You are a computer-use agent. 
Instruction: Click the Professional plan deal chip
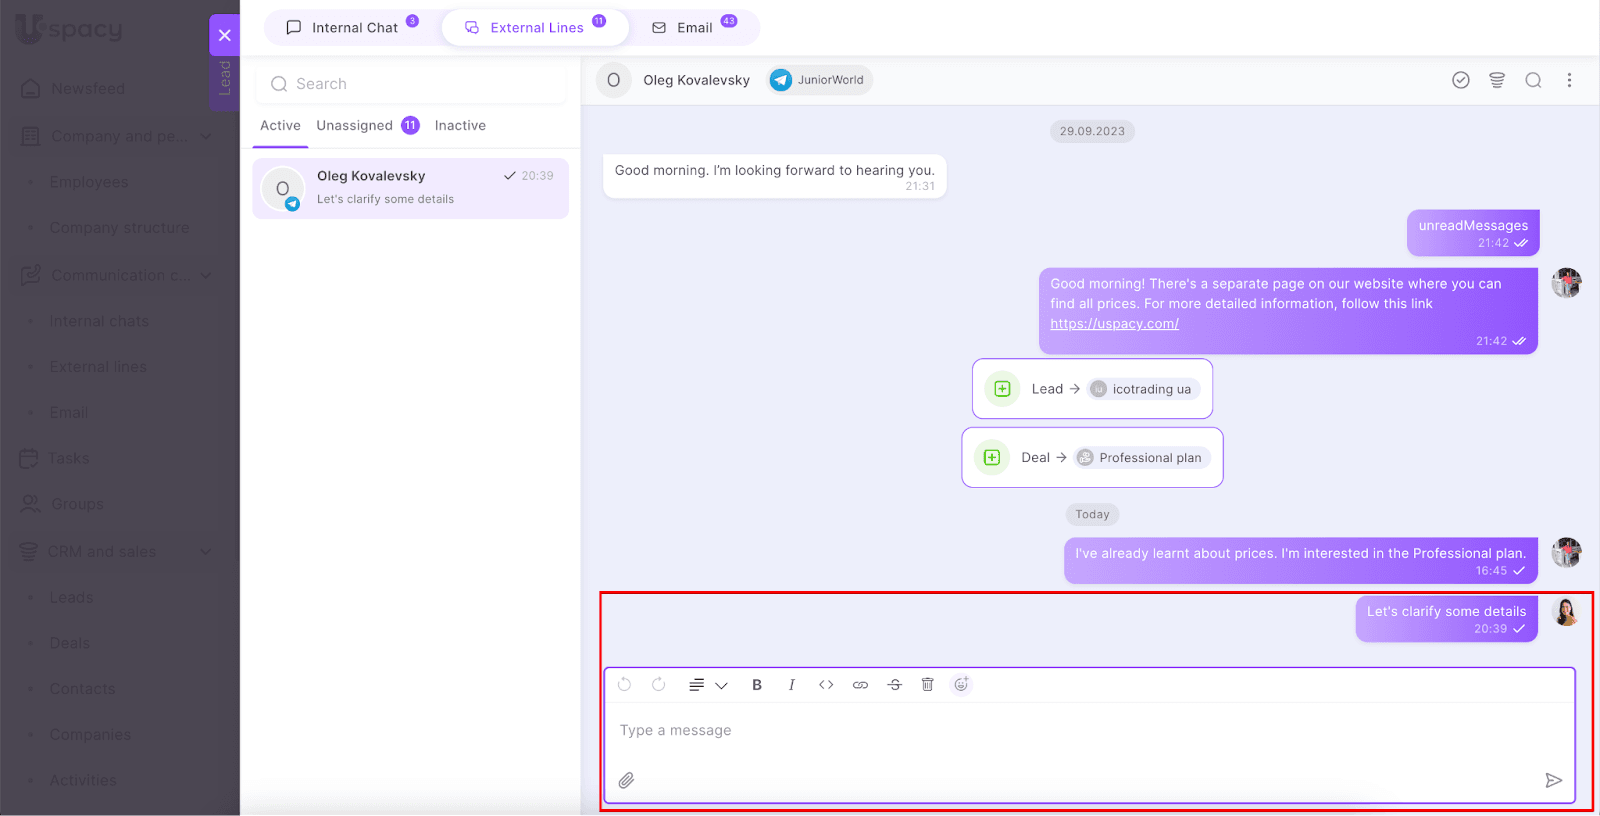coord(1142,458)
